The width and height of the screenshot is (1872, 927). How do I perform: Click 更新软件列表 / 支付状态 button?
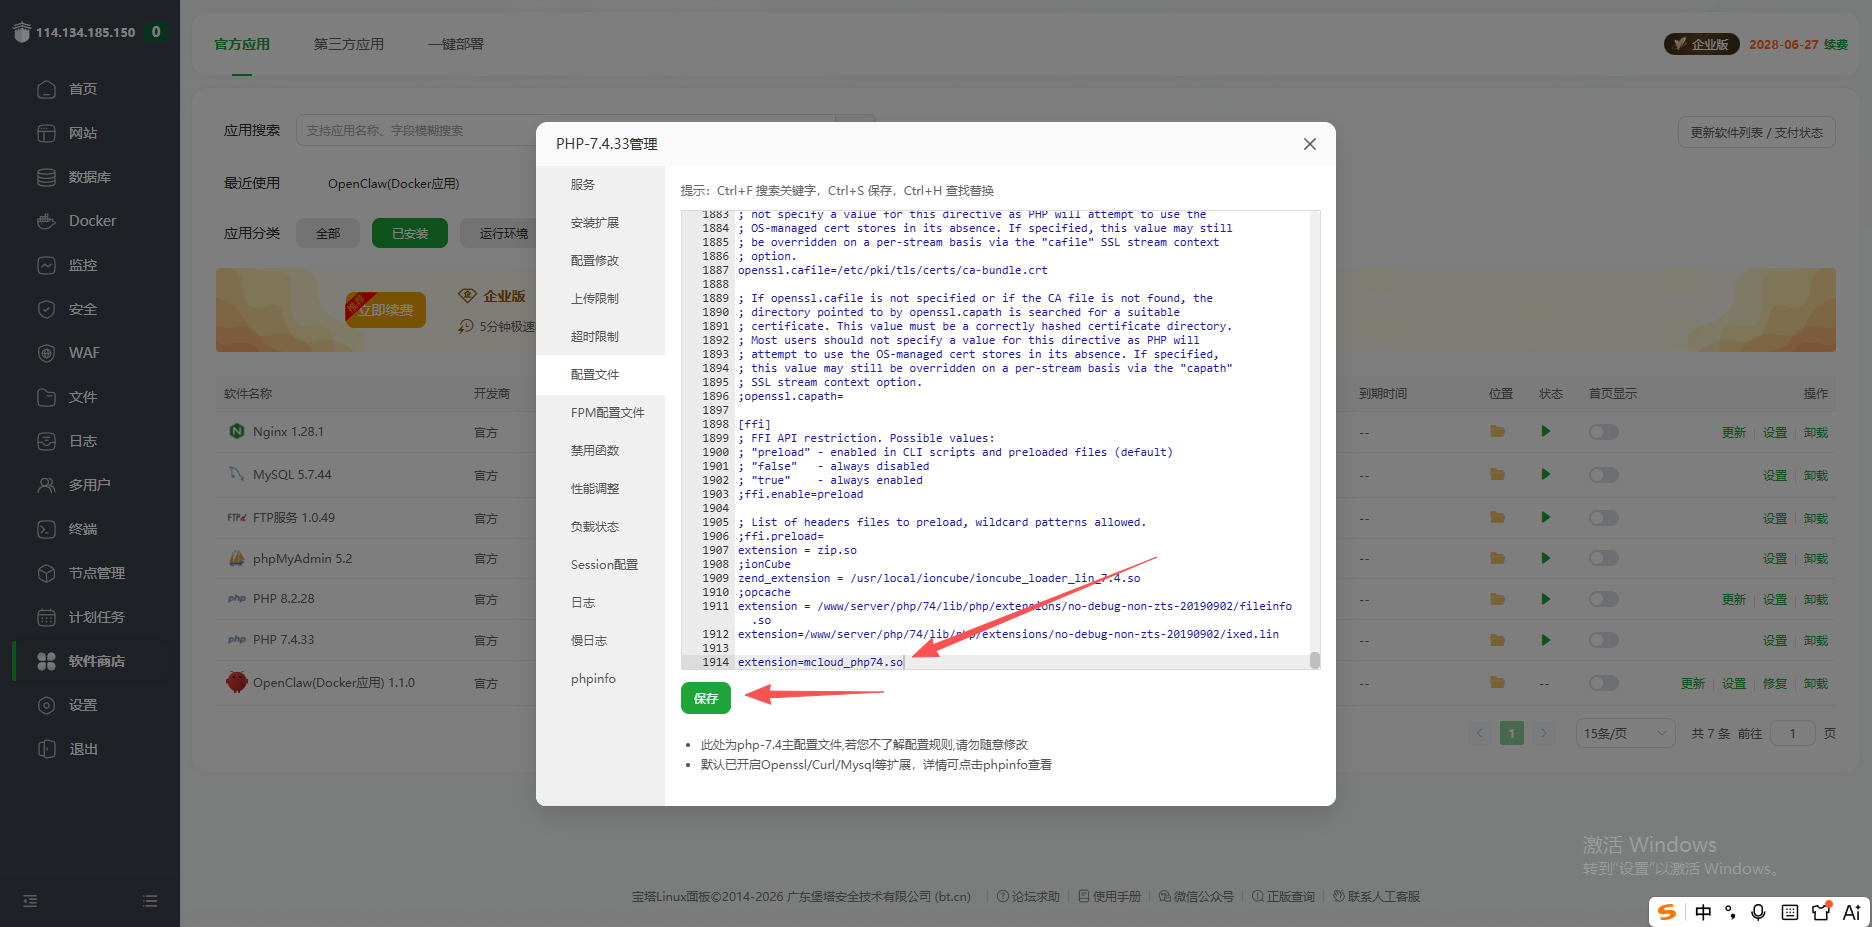click(x=1756, y=132)
